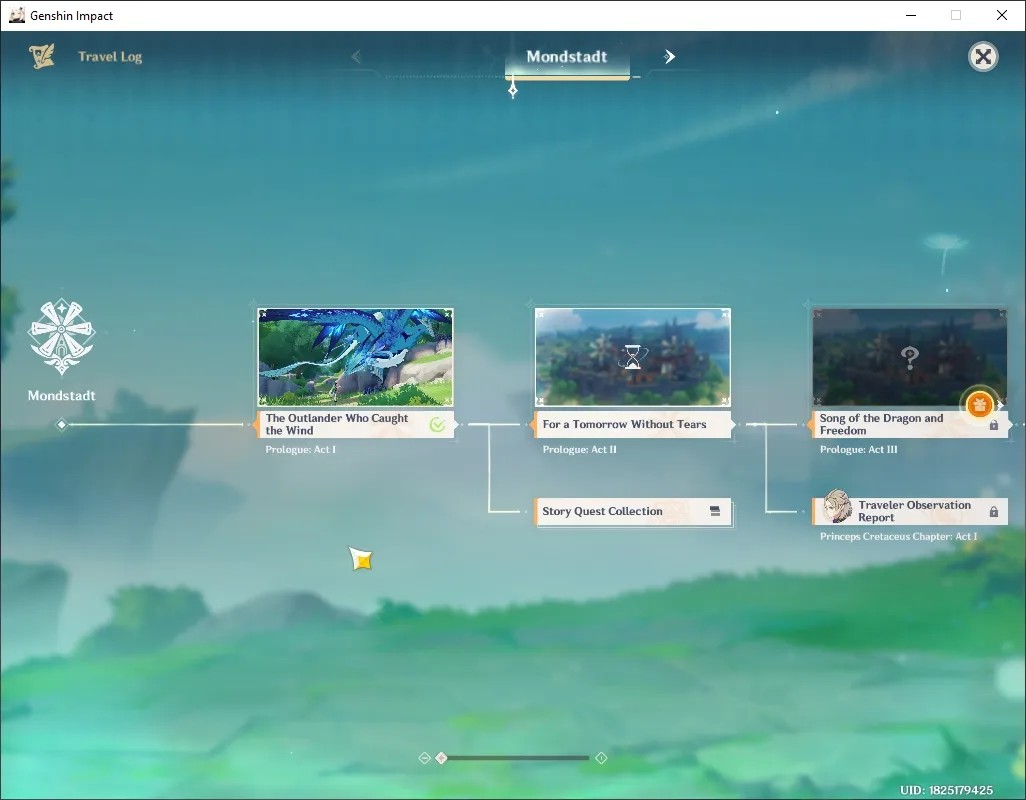Click green completed checkmark on Act I
Screen dimensions: 1026x800
pyautogui.click(x=437, y=425)
